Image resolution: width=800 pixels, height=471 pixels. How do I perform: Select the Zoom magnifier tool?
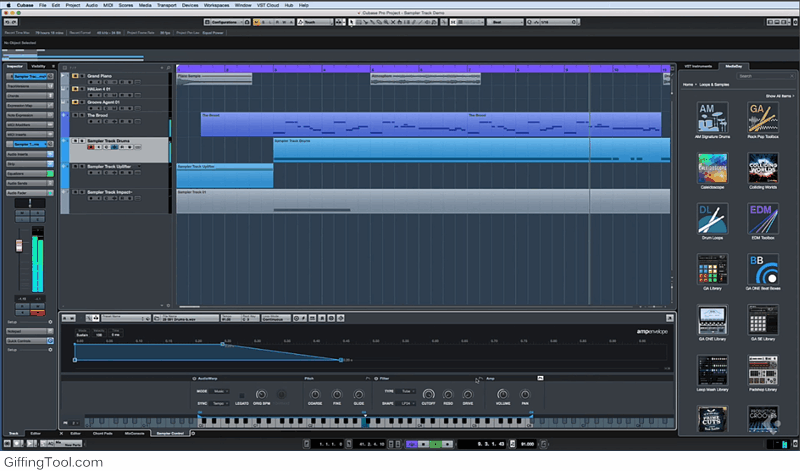(x=386, y=22)
